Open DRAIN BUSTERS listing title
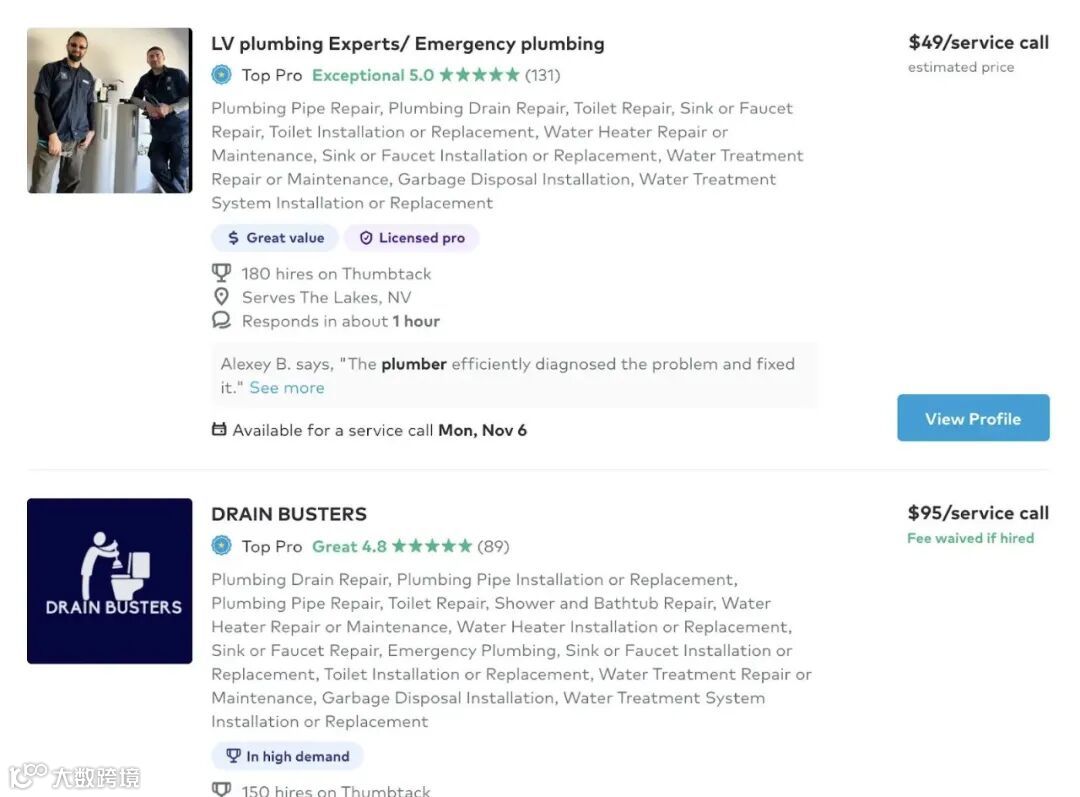 point(289,514)
